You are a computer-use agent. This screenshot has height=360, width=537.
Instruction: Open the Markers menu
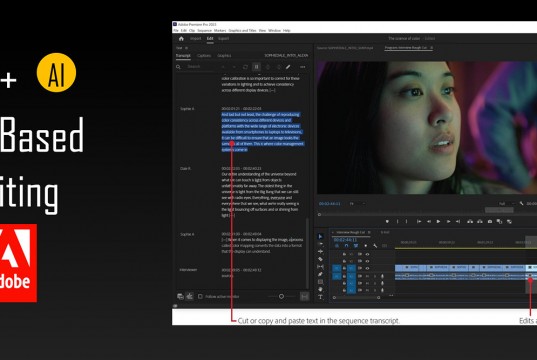tap(220, 30)
